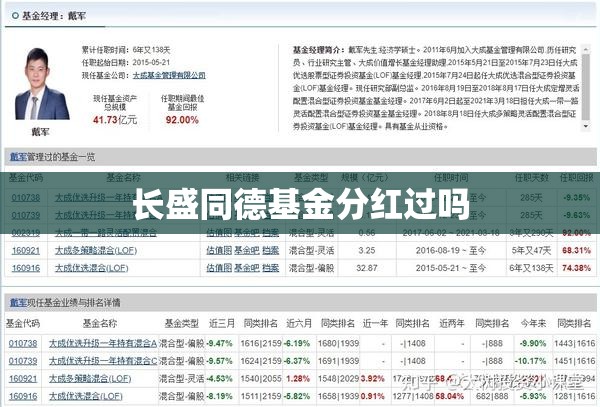Screen dimensions: 600x407
Task: Click the 戴军 link in the 现任基金业绩与排名详情 heading
Action: 18,303
